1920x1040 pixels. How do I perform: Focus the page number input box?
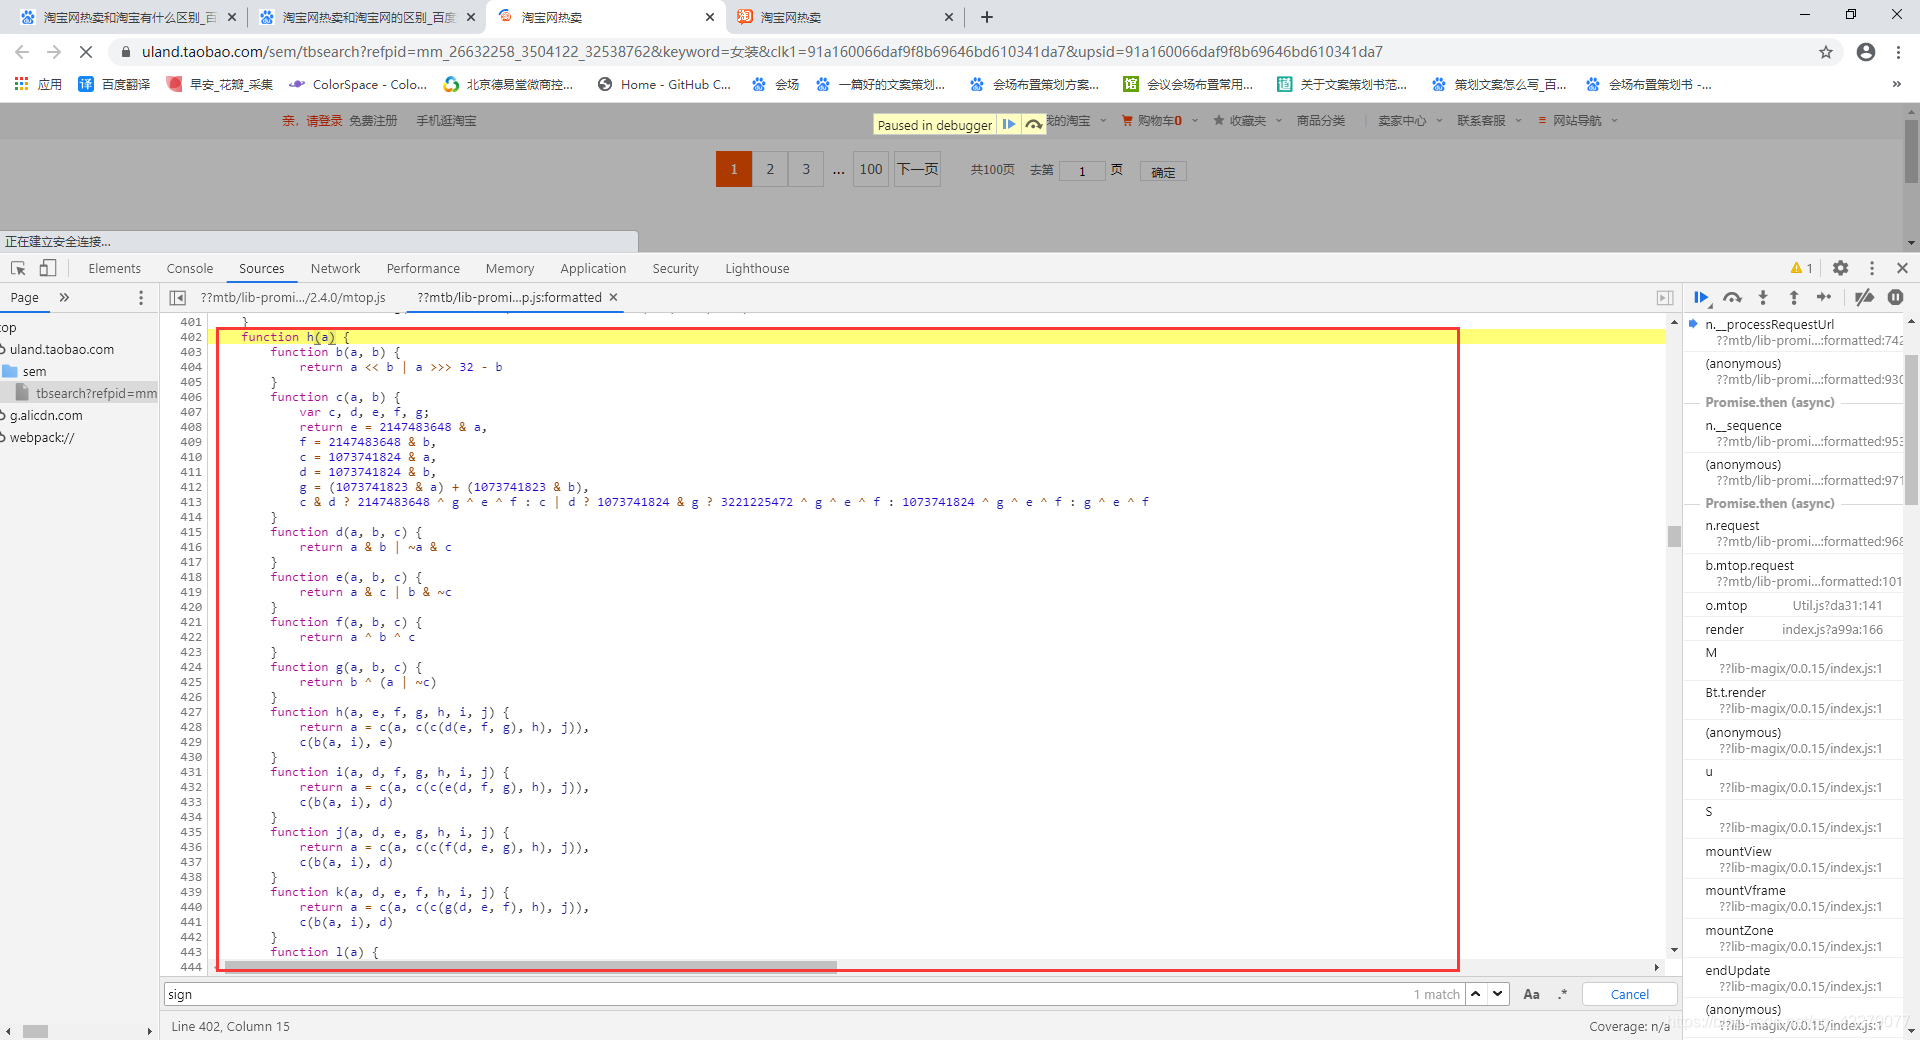pos(1082,171)
